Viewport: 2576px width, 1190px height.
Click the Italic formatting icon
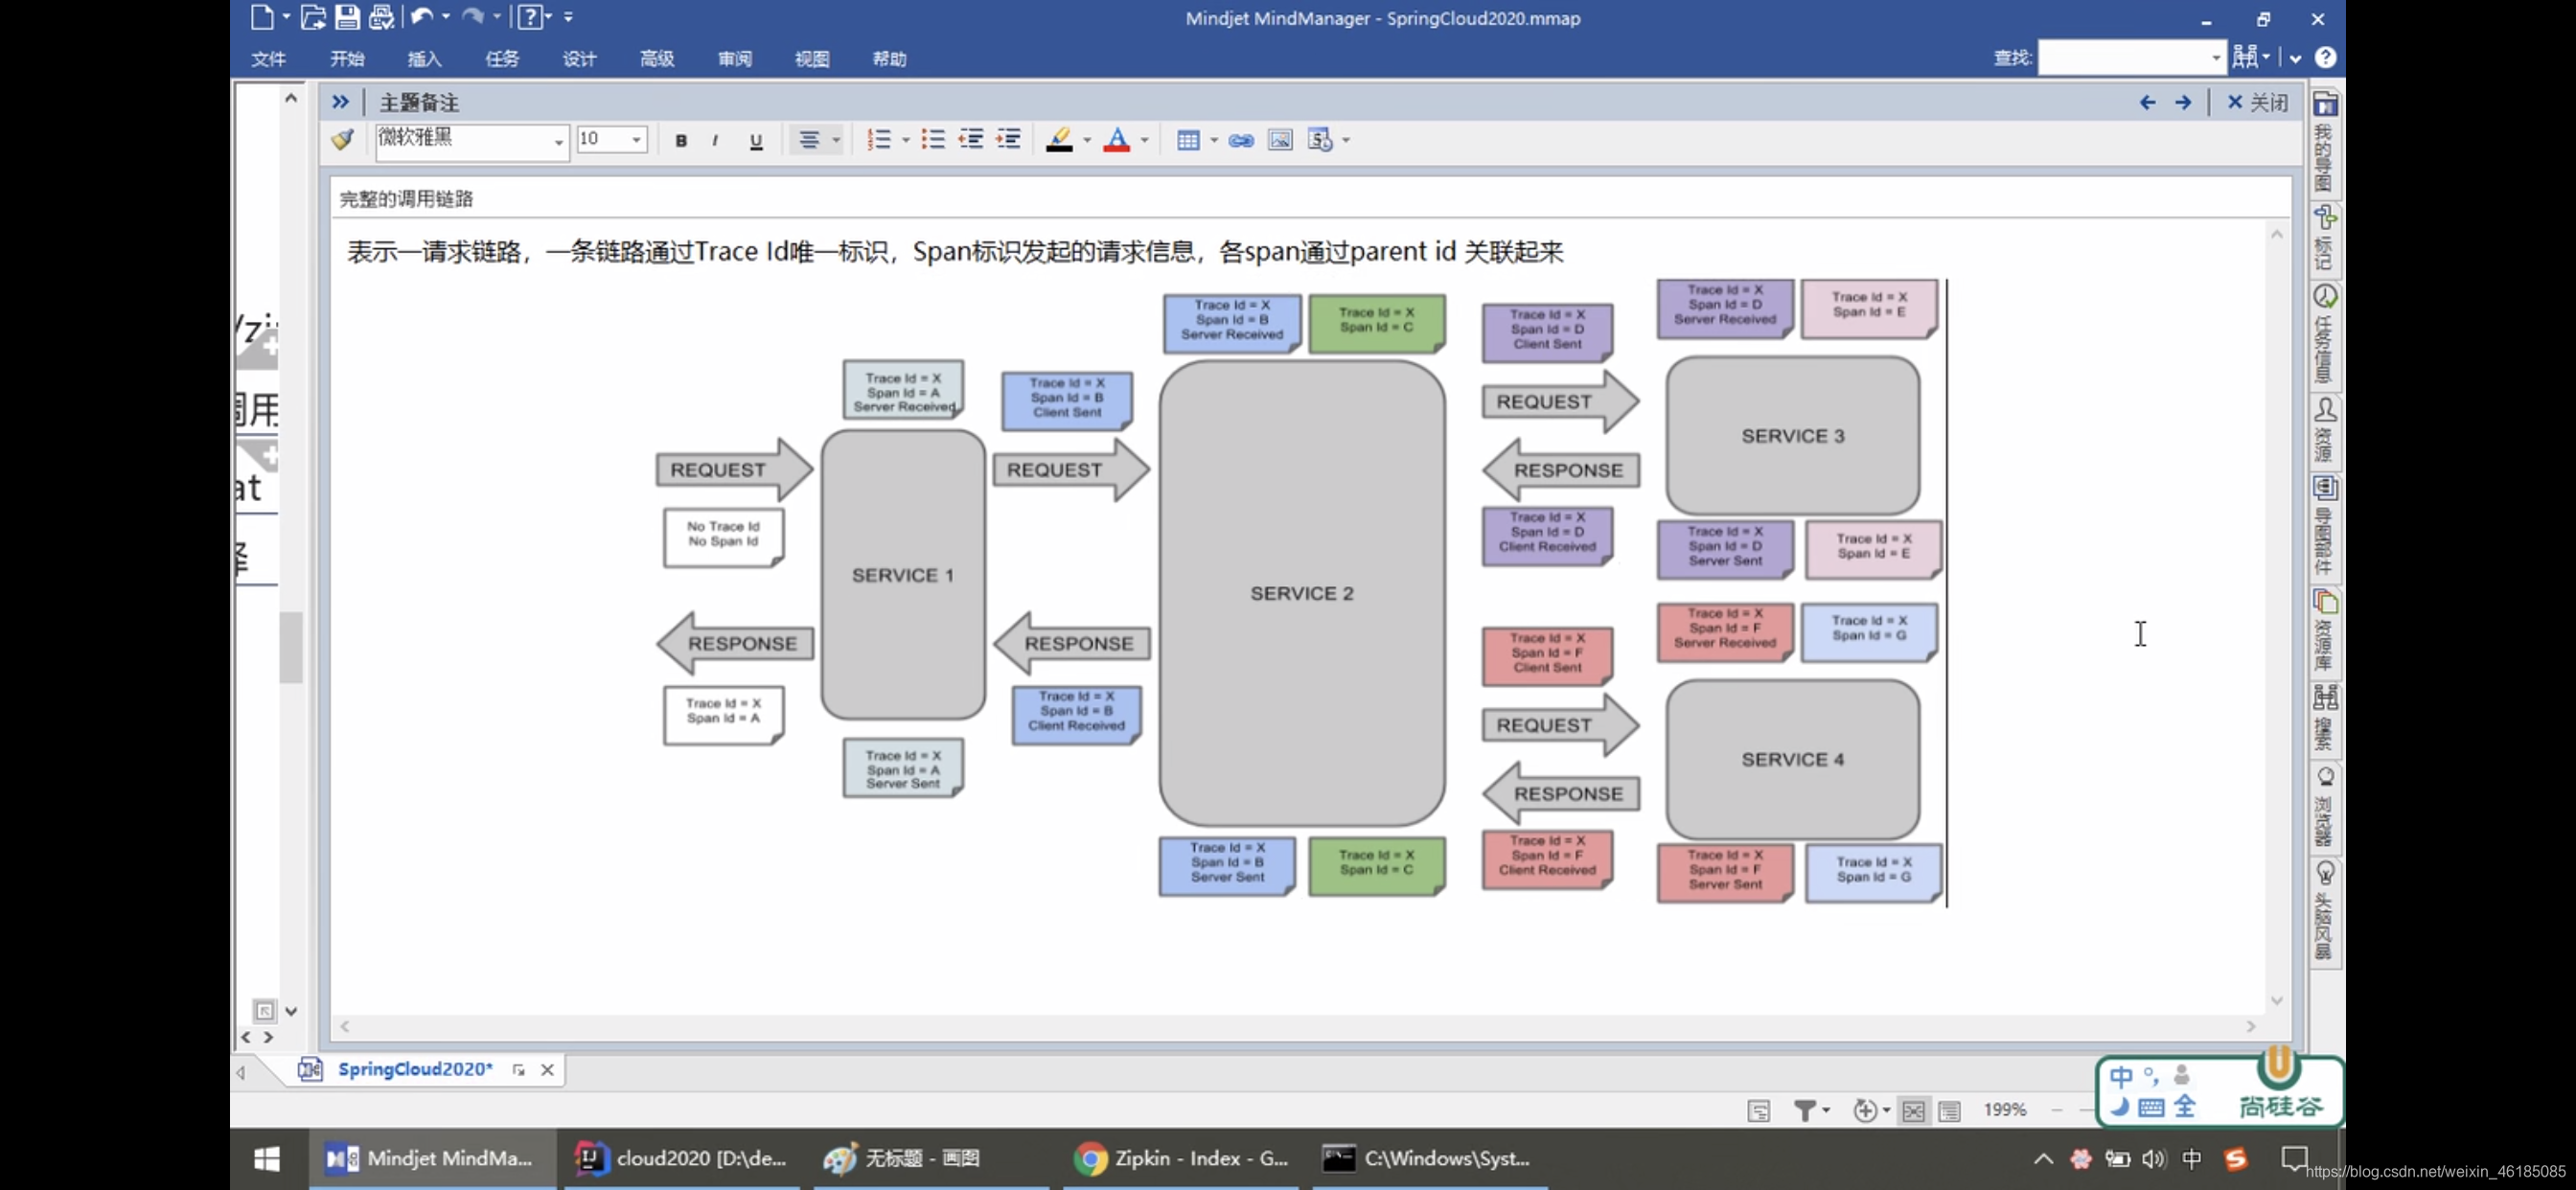(x=716, y=138)
